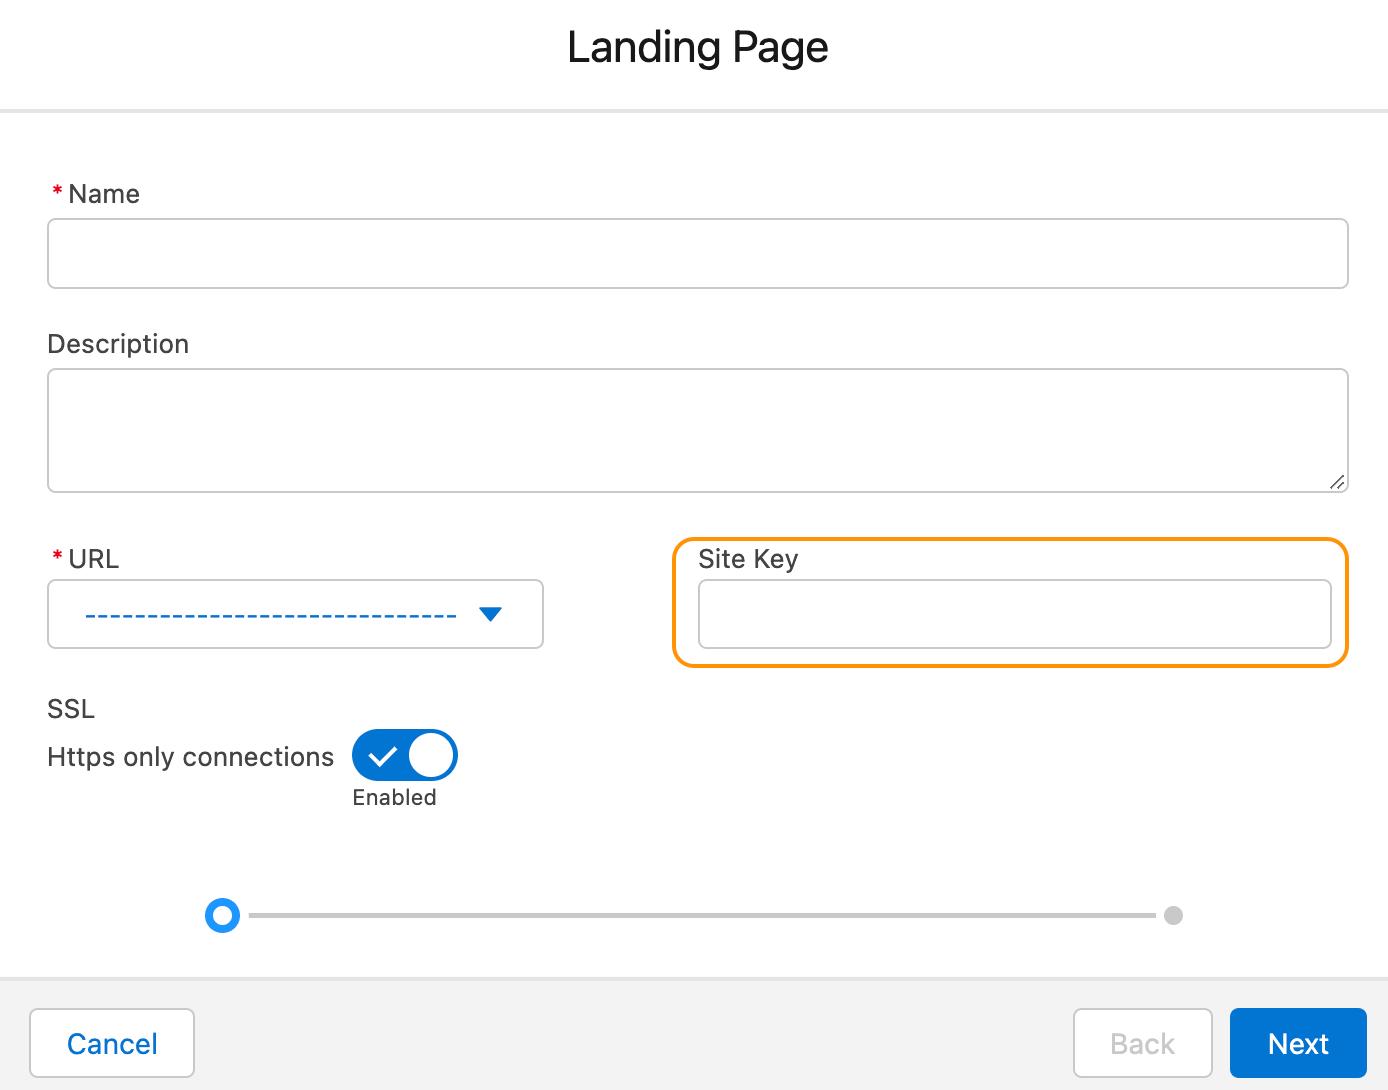Click the white knob of the toggle

click(x=432, y=756)
